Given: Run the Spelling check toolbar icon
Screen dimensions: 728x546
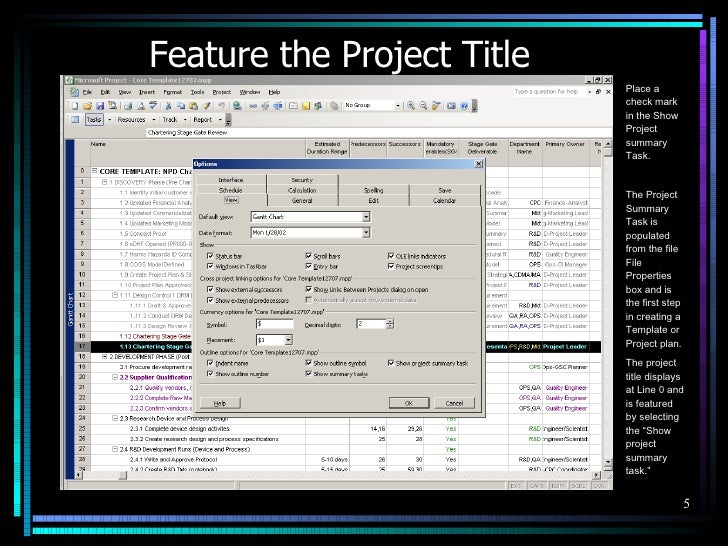Looking at the screenshot, I should (x=153, y=106).
